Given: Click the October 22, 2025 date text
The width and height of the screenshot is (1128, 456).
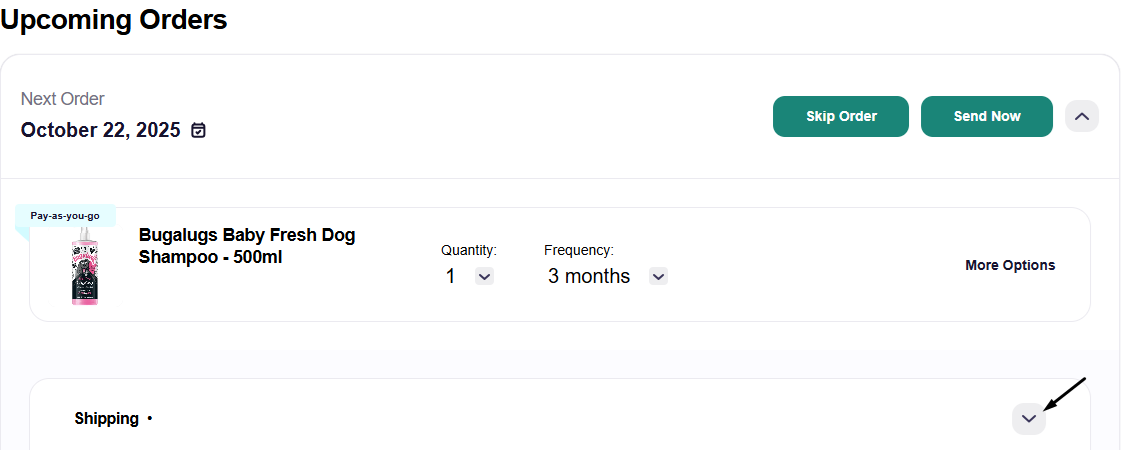Looking at the screenshot, I should (100, 130).
